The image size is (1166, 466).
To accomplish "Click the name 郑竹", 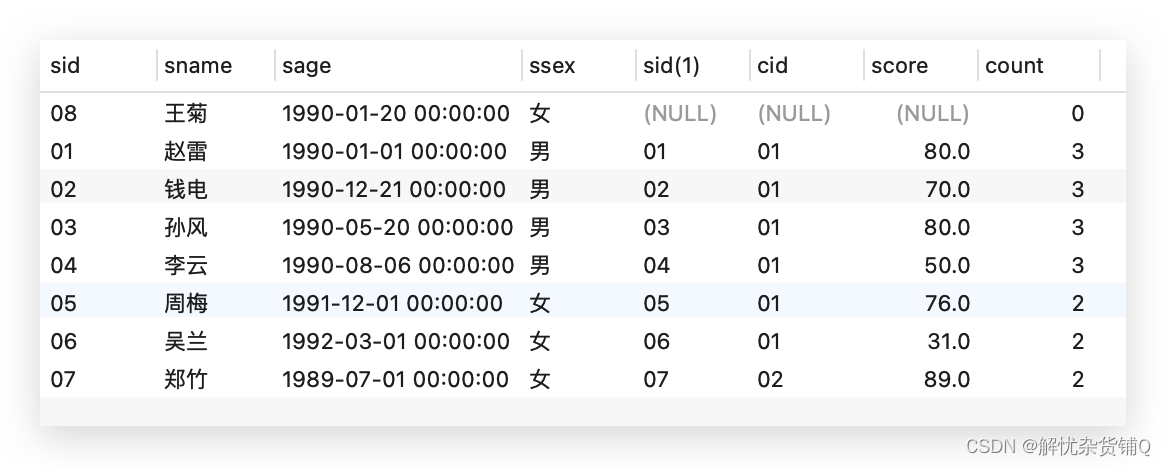I will [x=186, y=379].
